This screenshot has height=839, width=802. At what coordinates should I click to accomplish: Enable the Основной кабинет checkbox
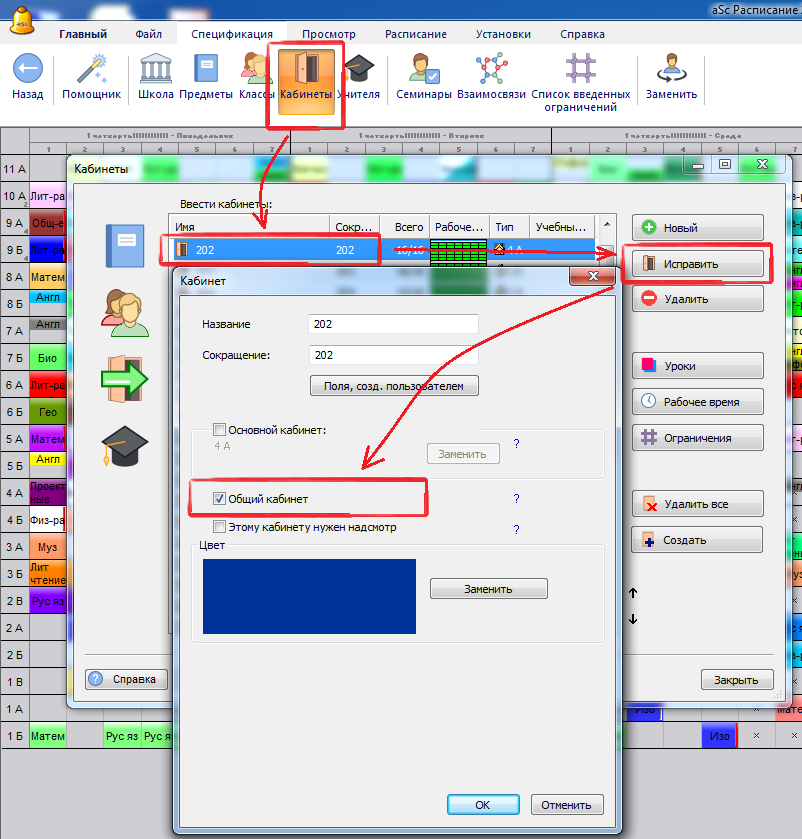pyautogui.click(x=220, y=430)
